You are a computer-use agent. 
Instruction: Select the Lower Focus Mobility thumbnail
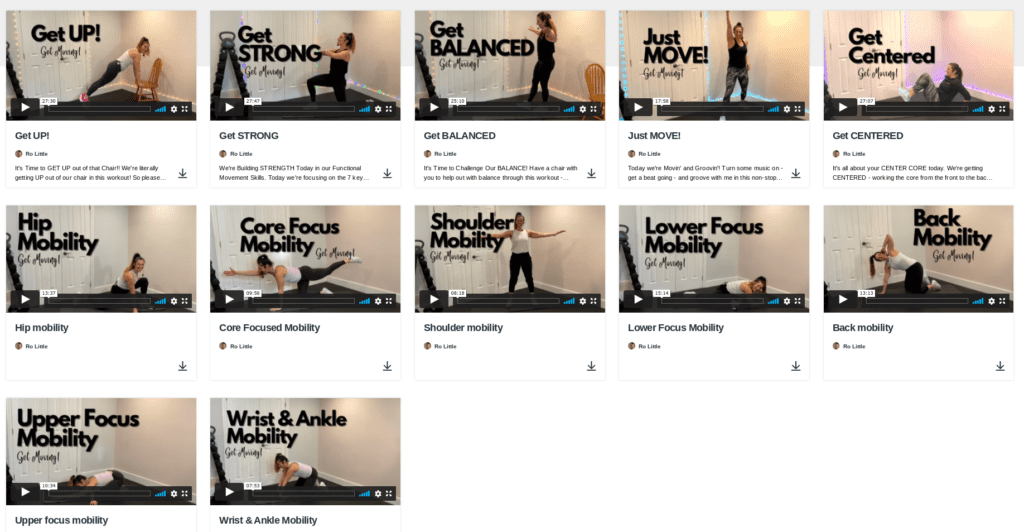[x=714, y=259]
